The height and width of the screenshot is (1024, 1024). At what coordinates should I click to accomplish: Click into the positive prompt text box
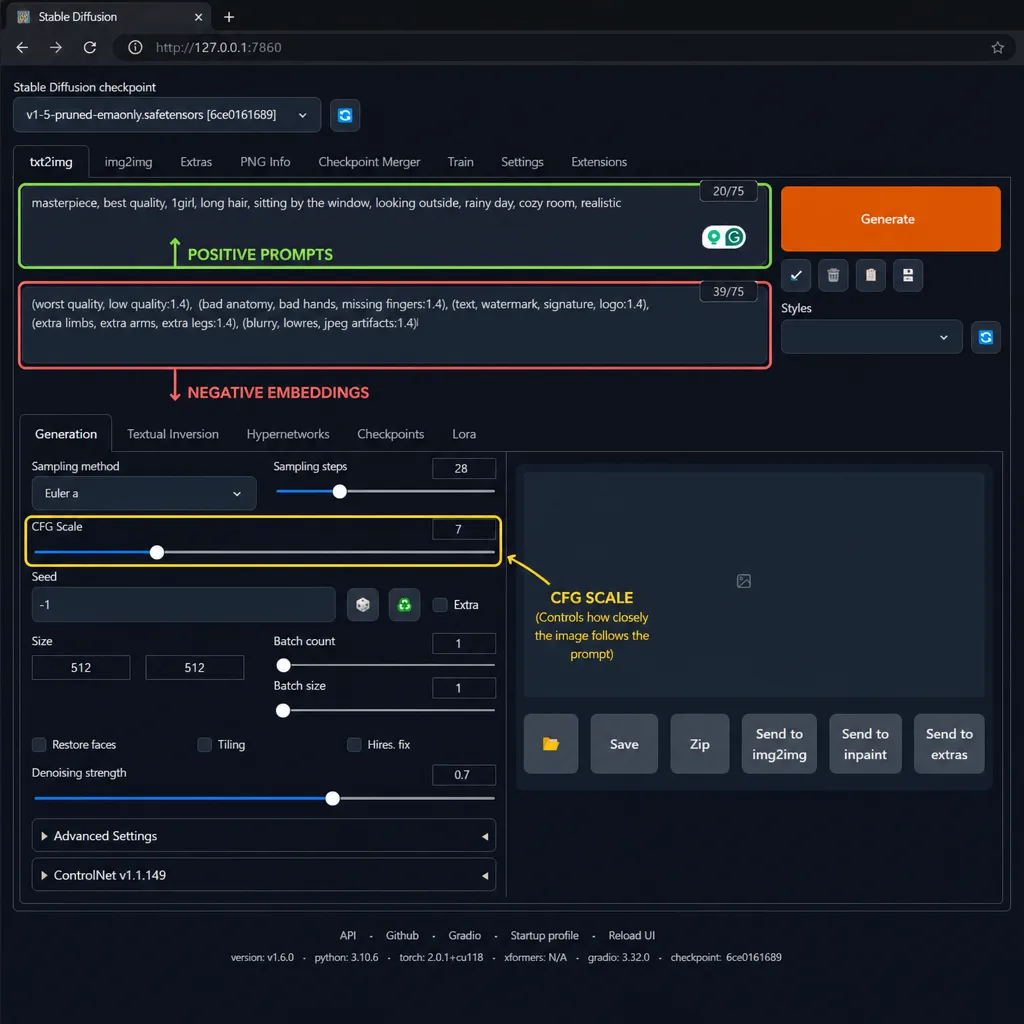(x=394, y=226)
